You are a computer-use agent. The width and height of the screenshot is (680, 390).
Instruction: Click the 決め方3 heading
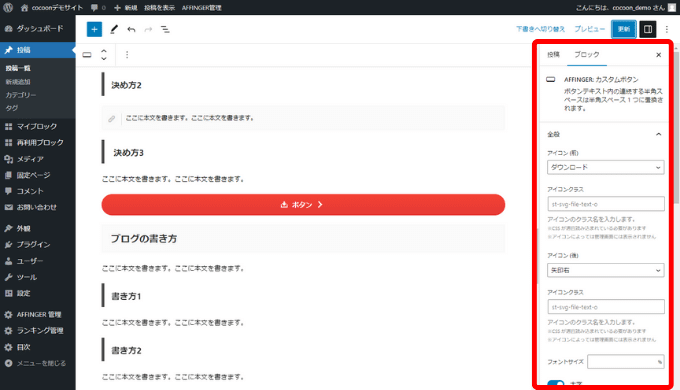(128, 153)
